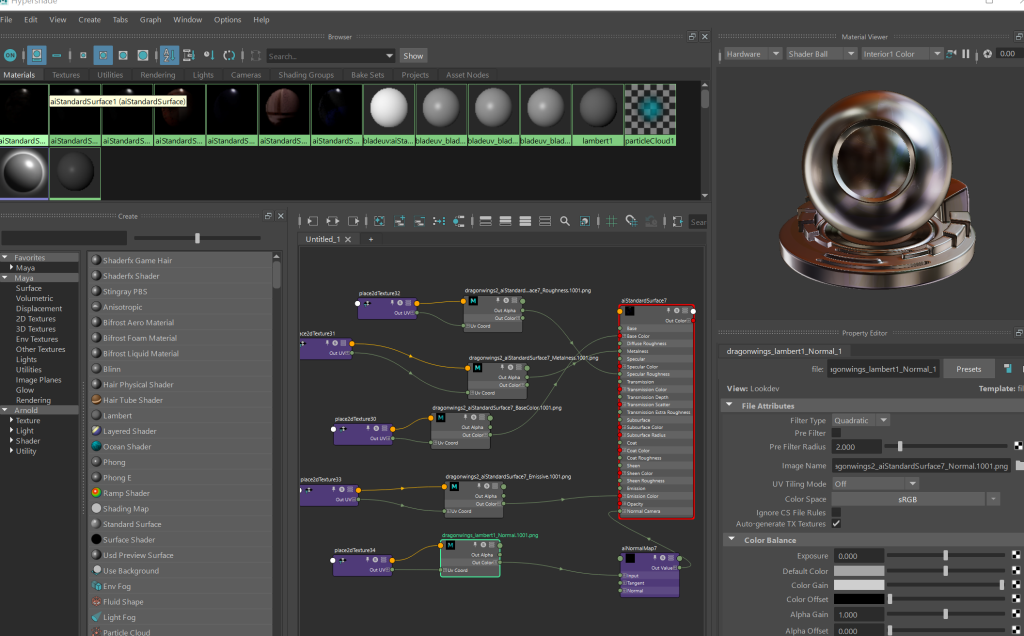
Task: Open the Filter Type Quadratic dropdown
Action: pos(860,421)
